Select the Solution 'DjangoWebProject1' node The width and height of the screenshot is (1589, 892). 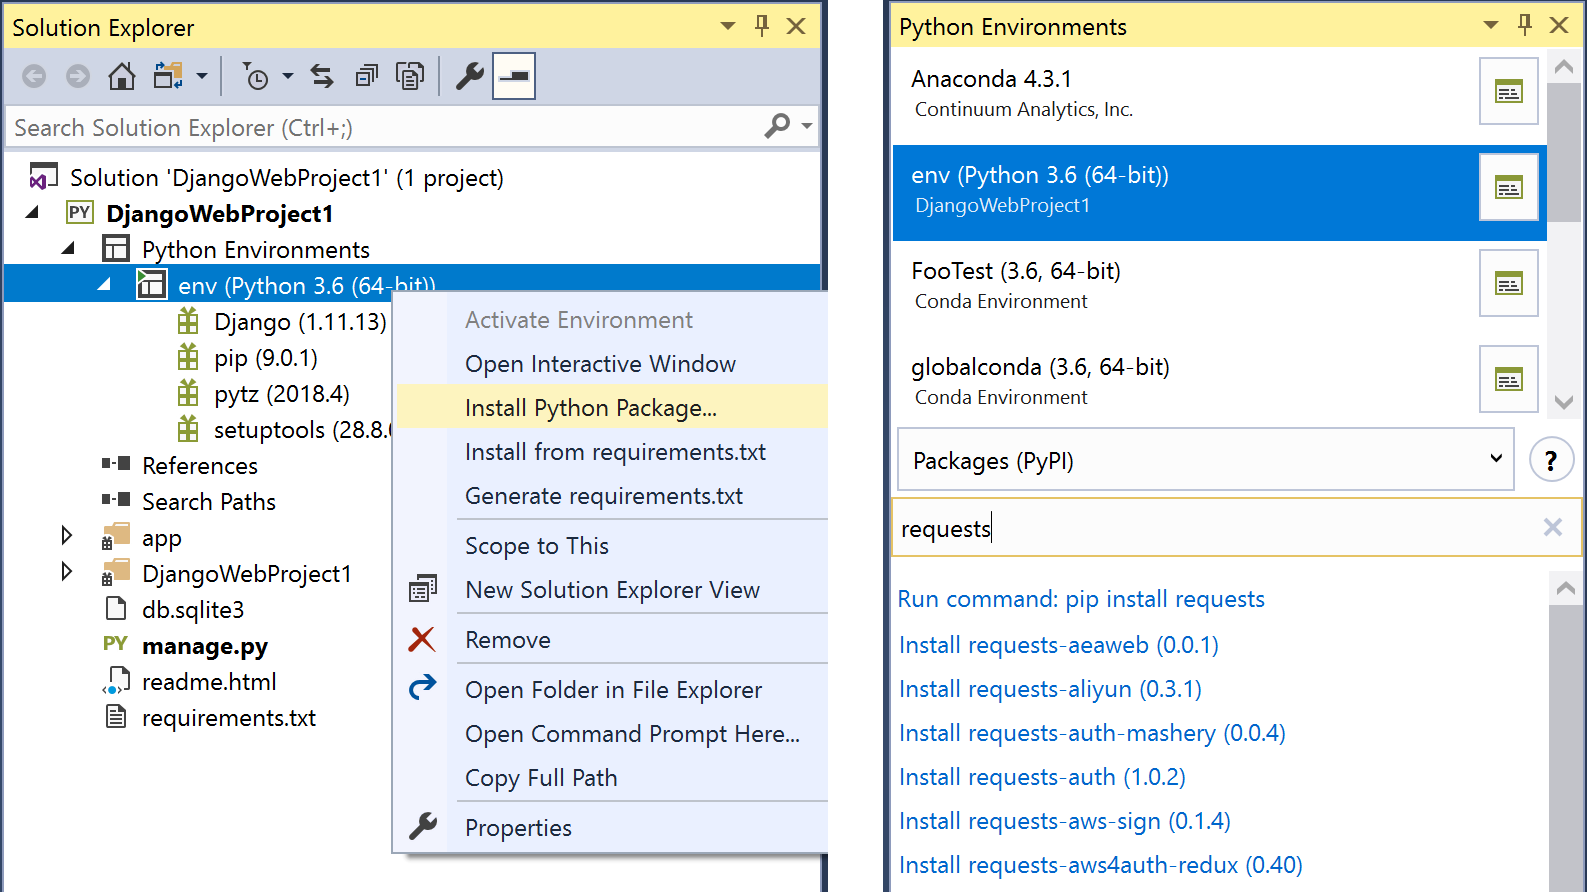coord(286,178)
